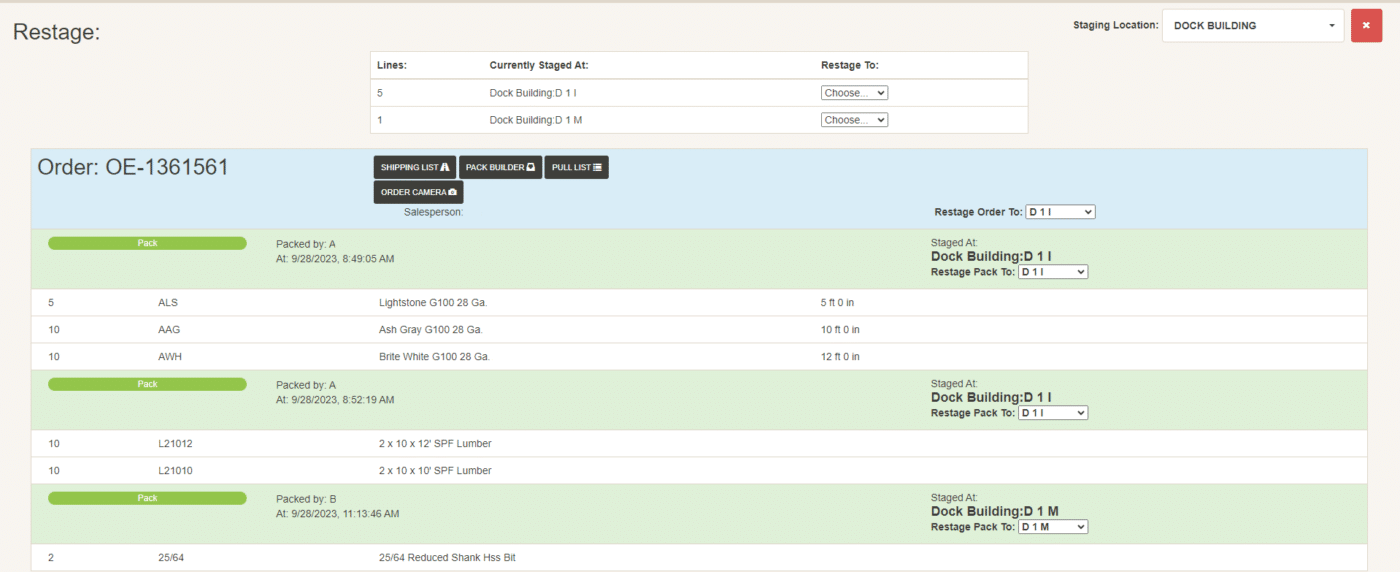Click the Restage Order To label
The height and width of the screenshot is (572, 1400).
pyautogui.click(x=978, y=212)
